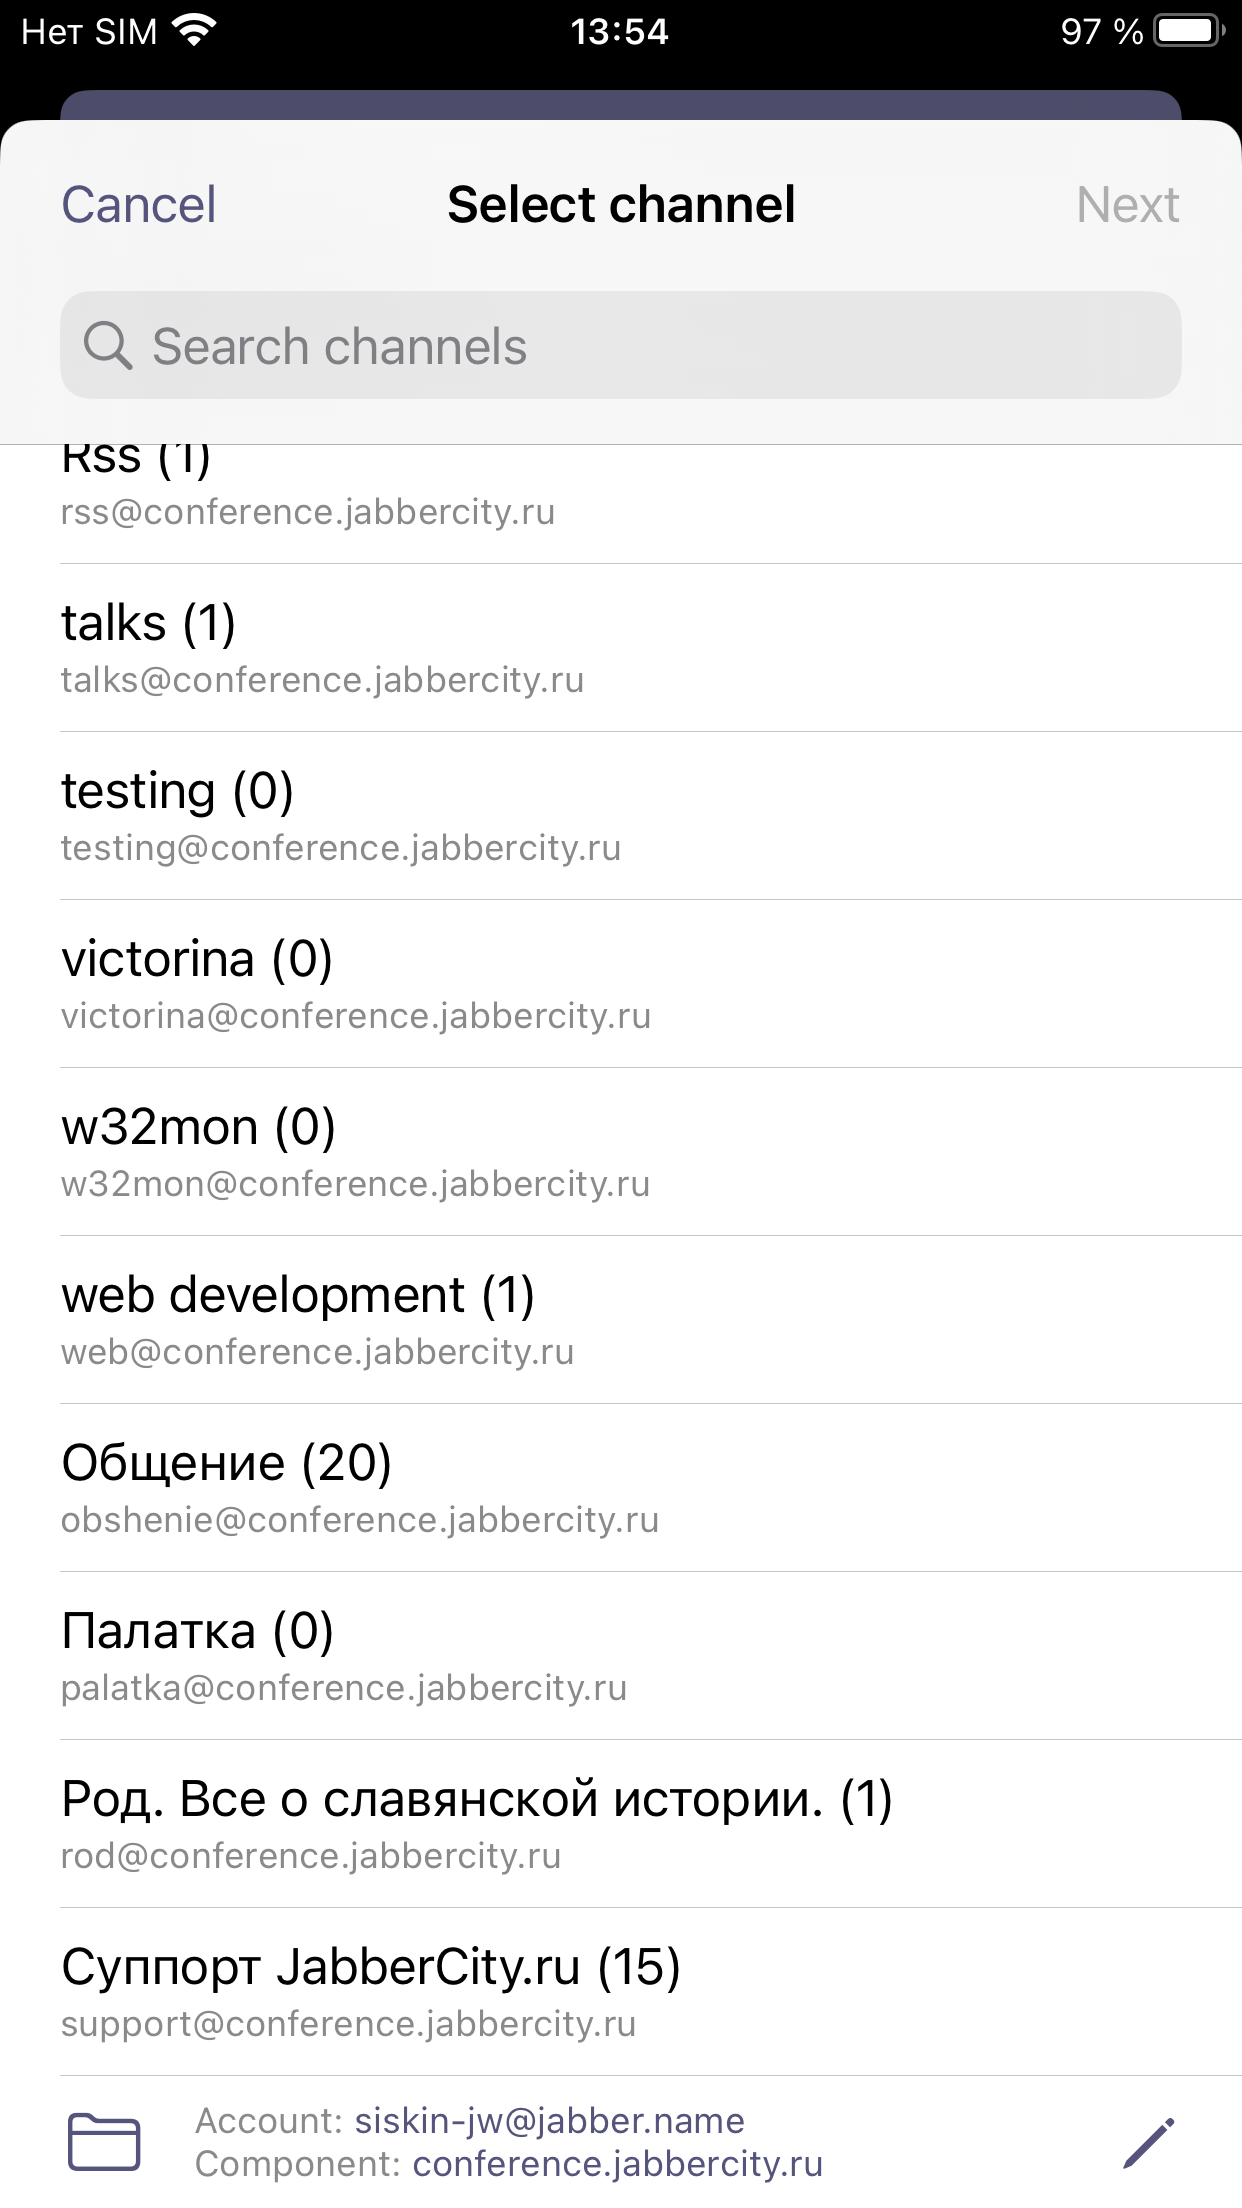Select the Палатка channel

pyautogui.click(x=620, y=1656)
